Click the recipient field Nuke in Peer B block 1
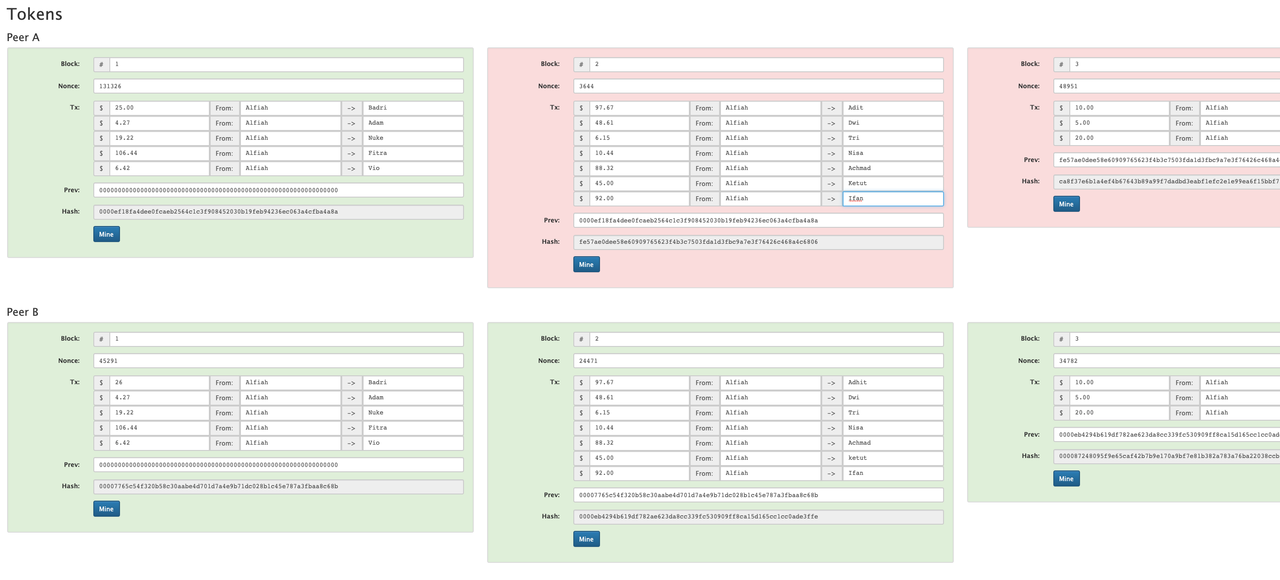The height and width of the screenshot is (580, 1280). tap(413, 413)
